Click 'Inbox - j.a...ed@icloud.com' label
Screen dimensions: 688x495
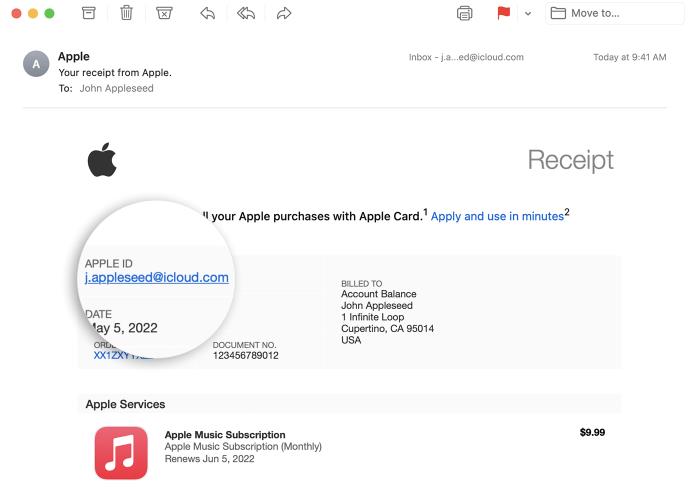pos(466,57)
